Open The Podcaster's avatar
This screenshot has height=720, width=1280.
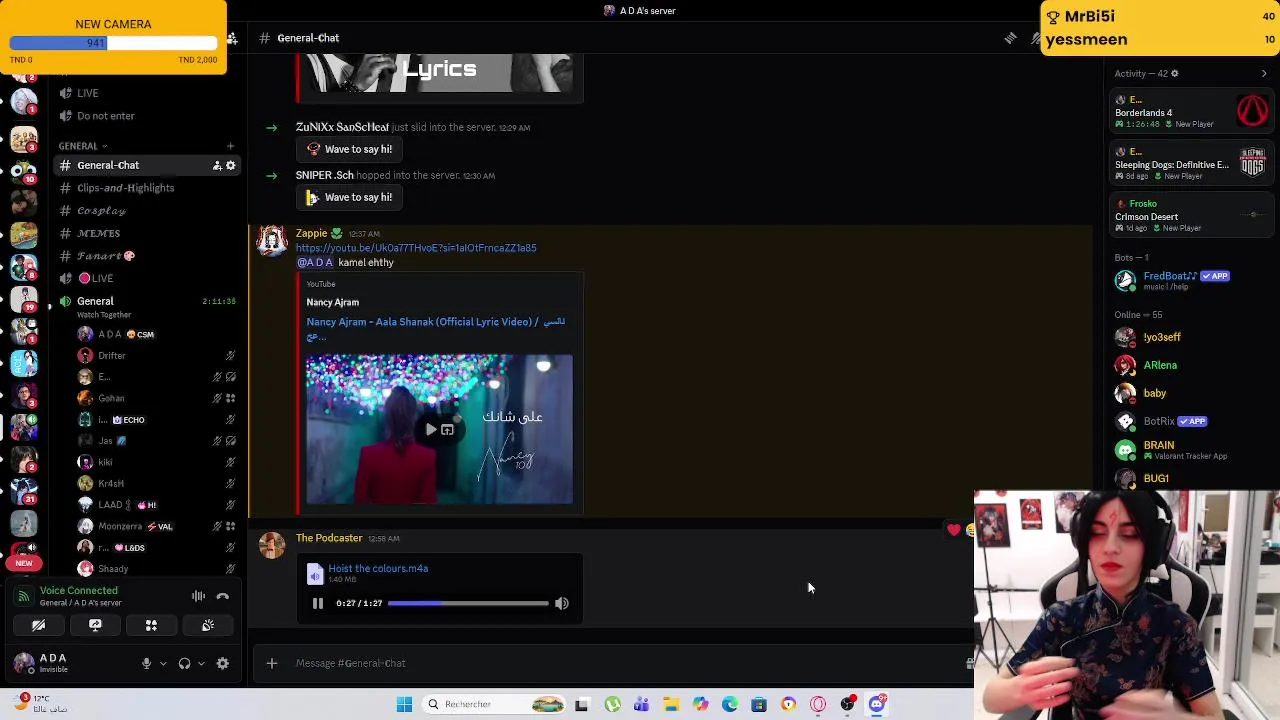(272, 545)
